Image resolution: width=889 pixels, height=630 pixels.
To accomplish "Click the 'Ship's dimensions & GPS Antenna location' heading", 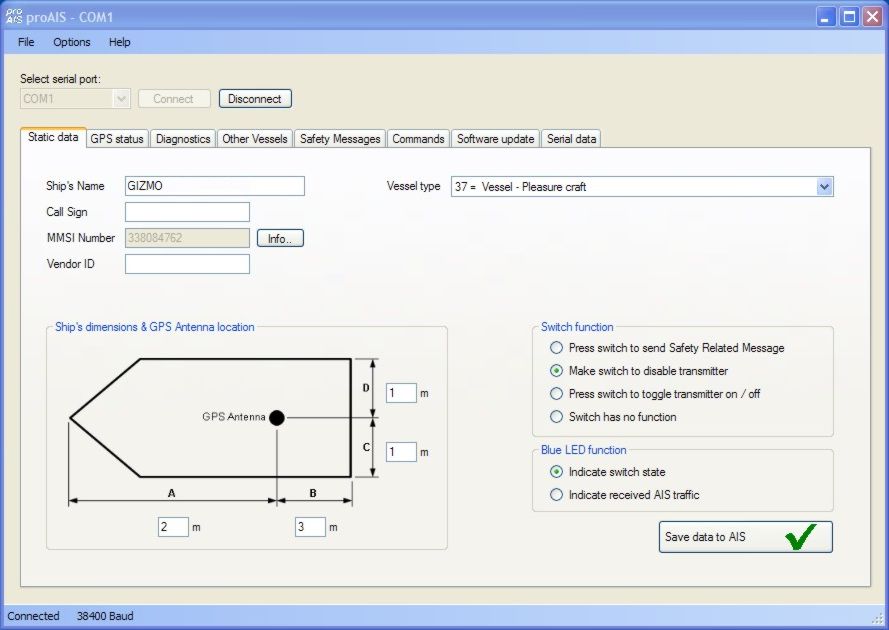I will coord(154,327).
